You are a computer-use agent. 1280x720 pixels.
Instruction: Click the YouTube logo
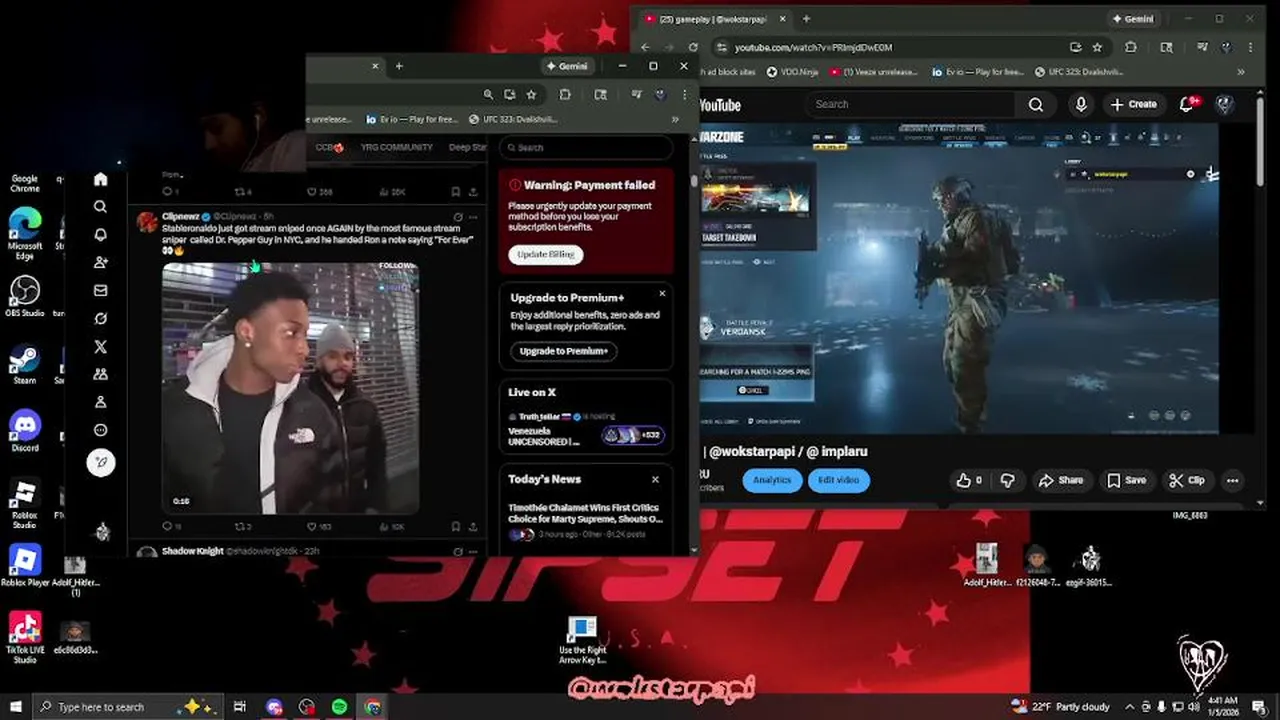click(720, 105)
